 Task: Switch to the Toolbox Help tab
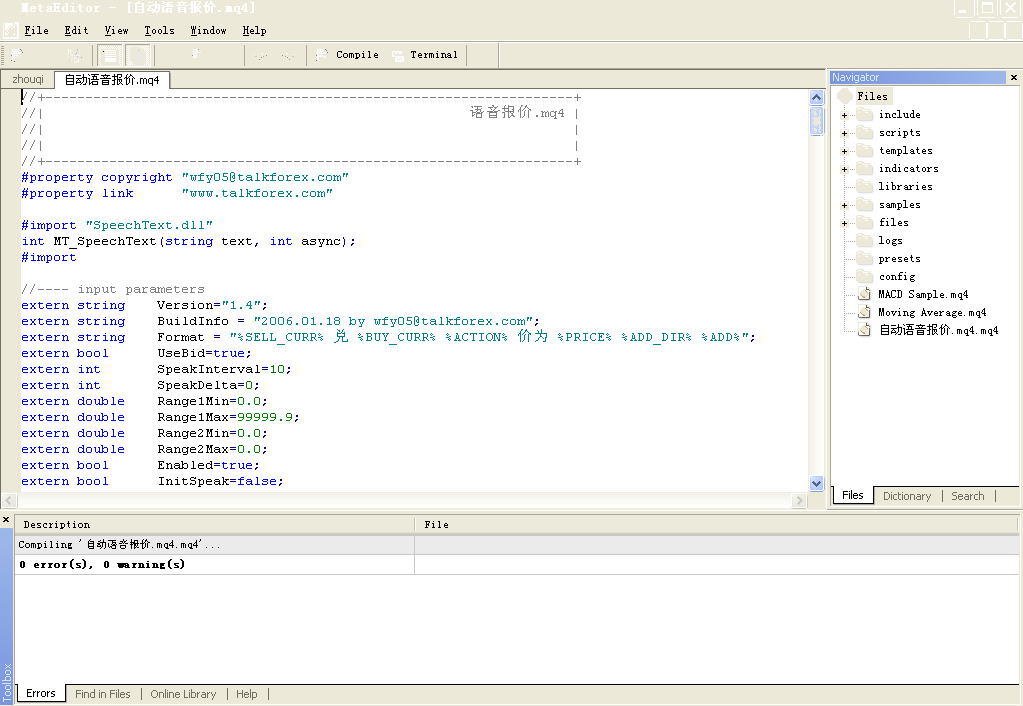[x=247, y=694]
